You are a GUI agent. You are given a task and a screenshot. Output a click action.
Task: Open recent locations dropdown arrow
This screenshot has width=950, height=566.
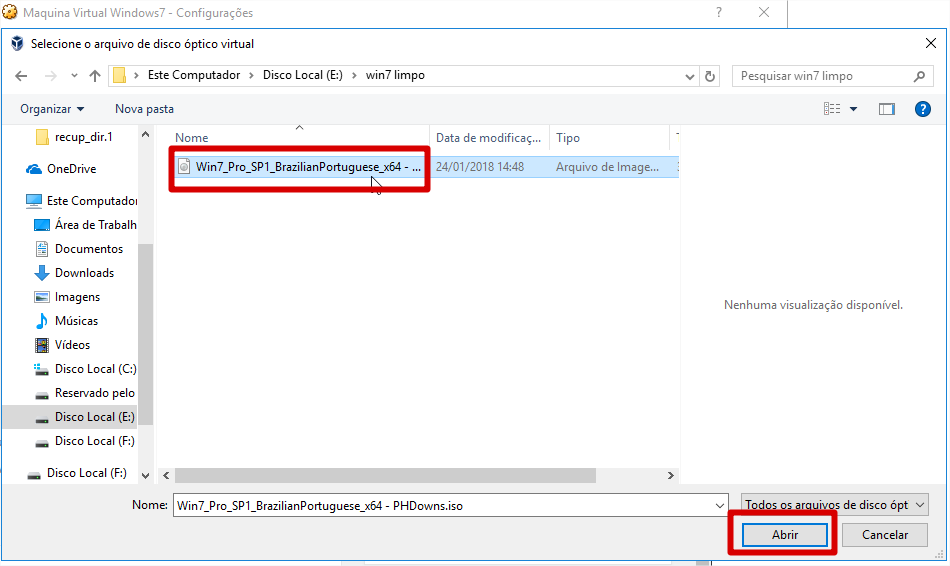click(x=74, y=76)
